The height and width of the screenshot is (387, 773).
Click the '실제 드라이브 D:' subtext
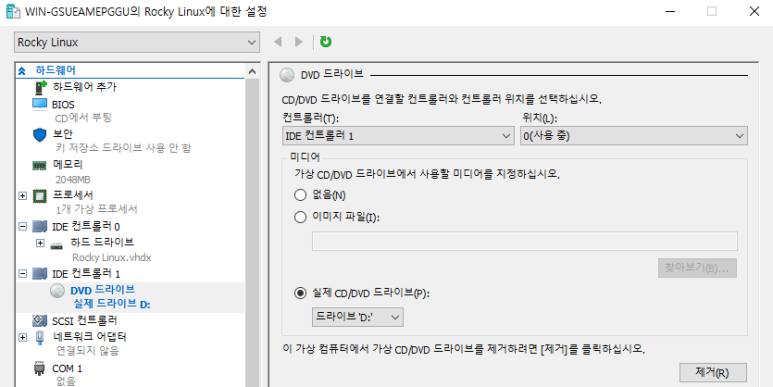pyautogui.click(x=112, y=304)
